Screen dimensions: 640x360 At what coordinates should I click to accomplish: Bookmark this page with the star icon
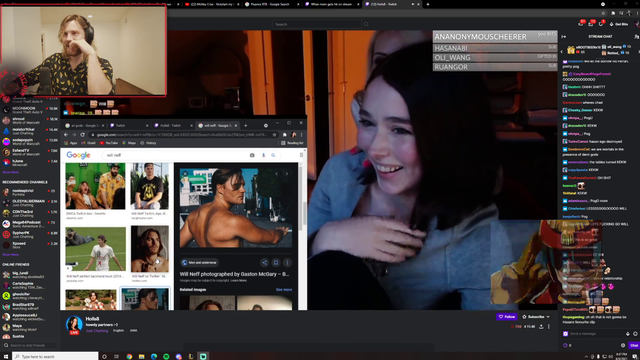[x=603, y=13]
